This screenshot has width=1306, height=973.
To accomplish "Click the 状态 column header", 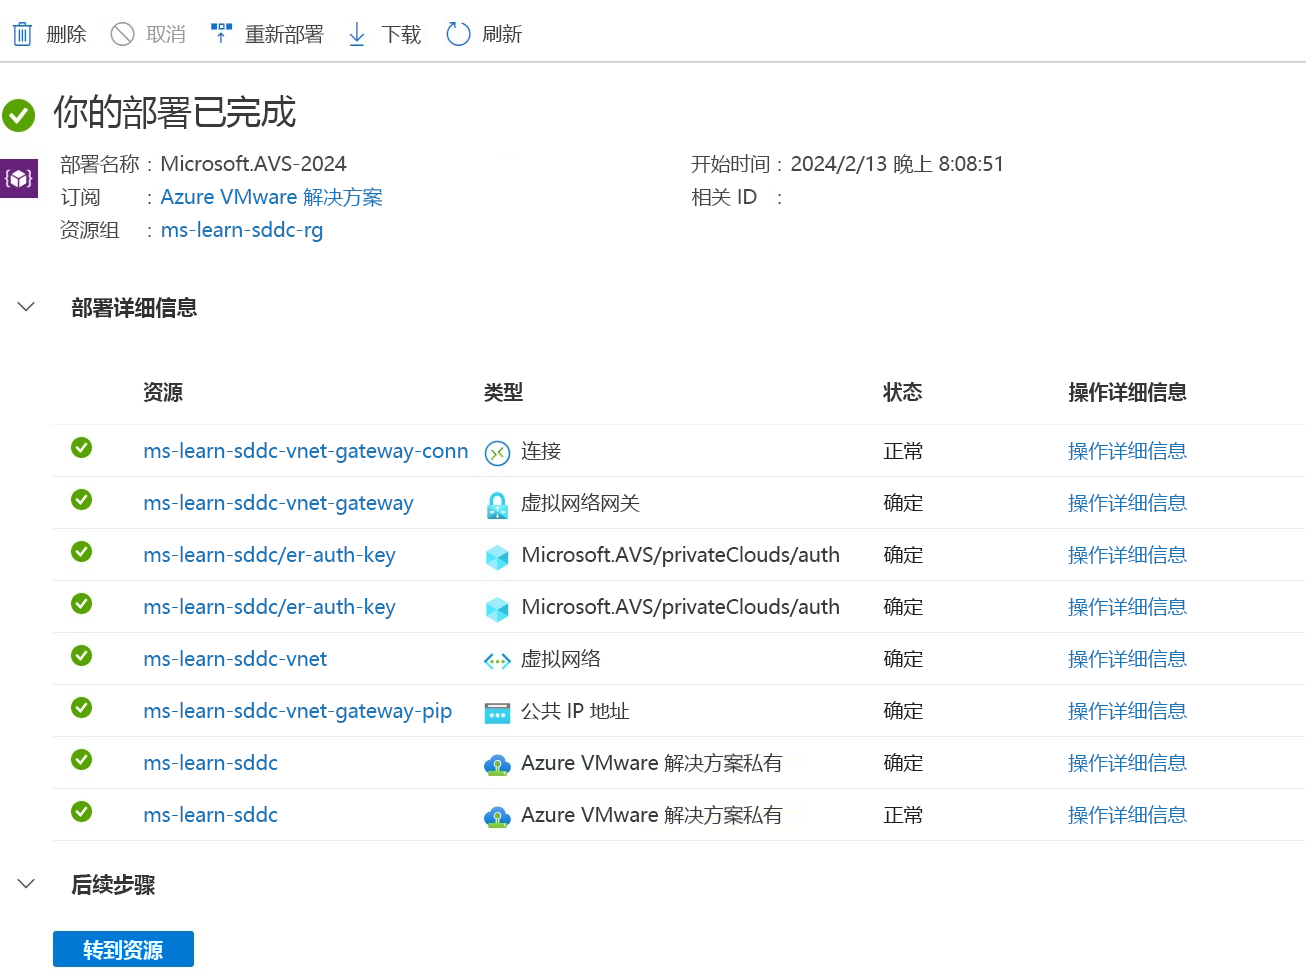I will (x=903, y=392).
